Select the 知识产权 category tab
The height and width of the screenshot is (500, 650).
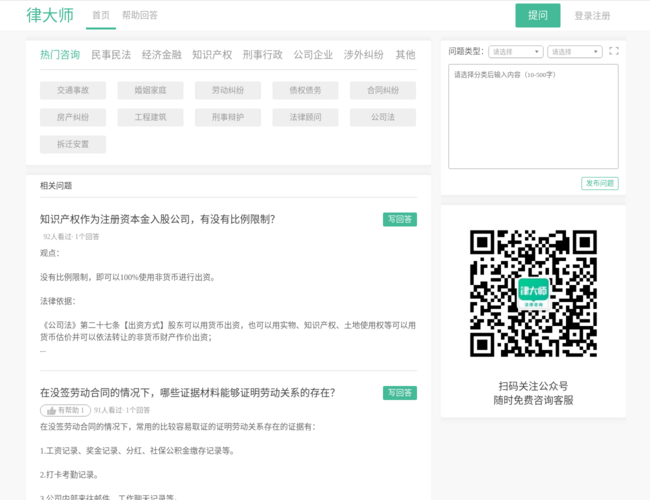(212, 55)
